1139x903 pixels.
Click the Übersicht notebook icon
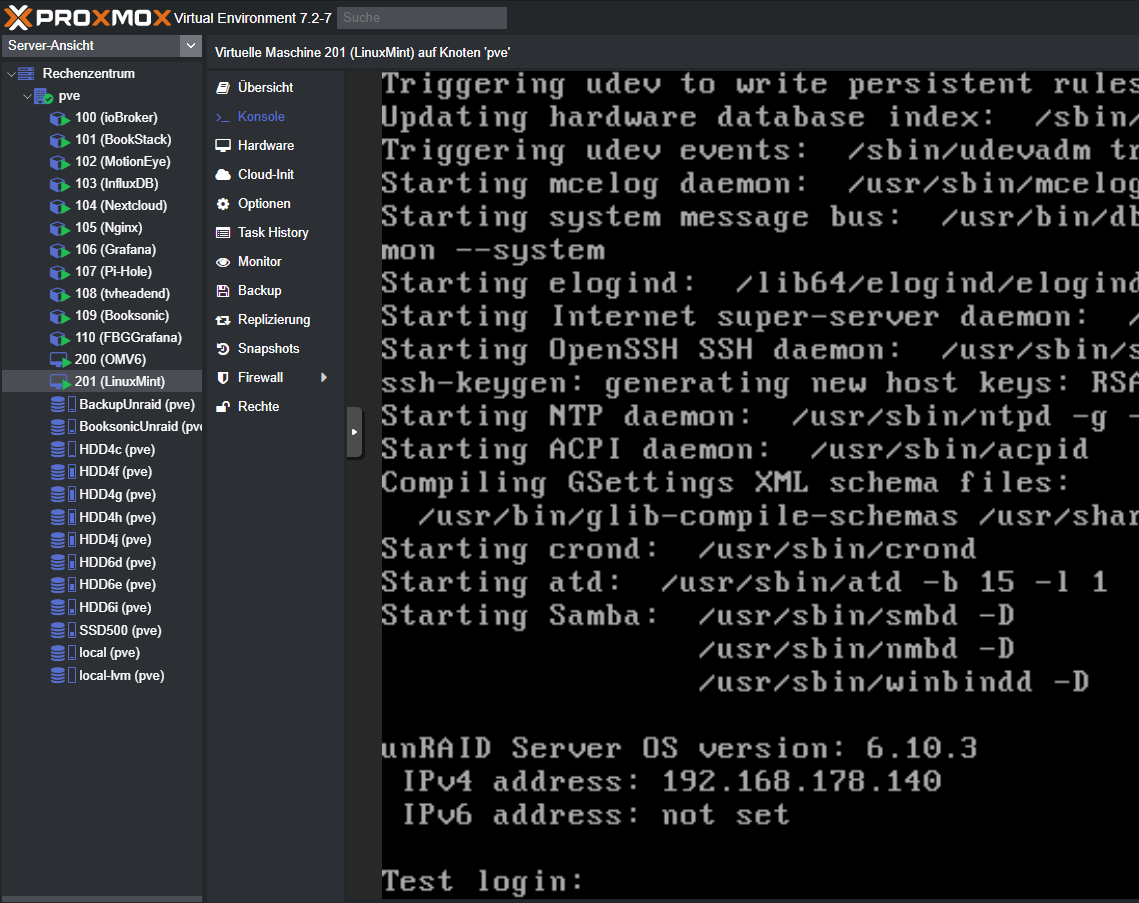pos(223,88)
